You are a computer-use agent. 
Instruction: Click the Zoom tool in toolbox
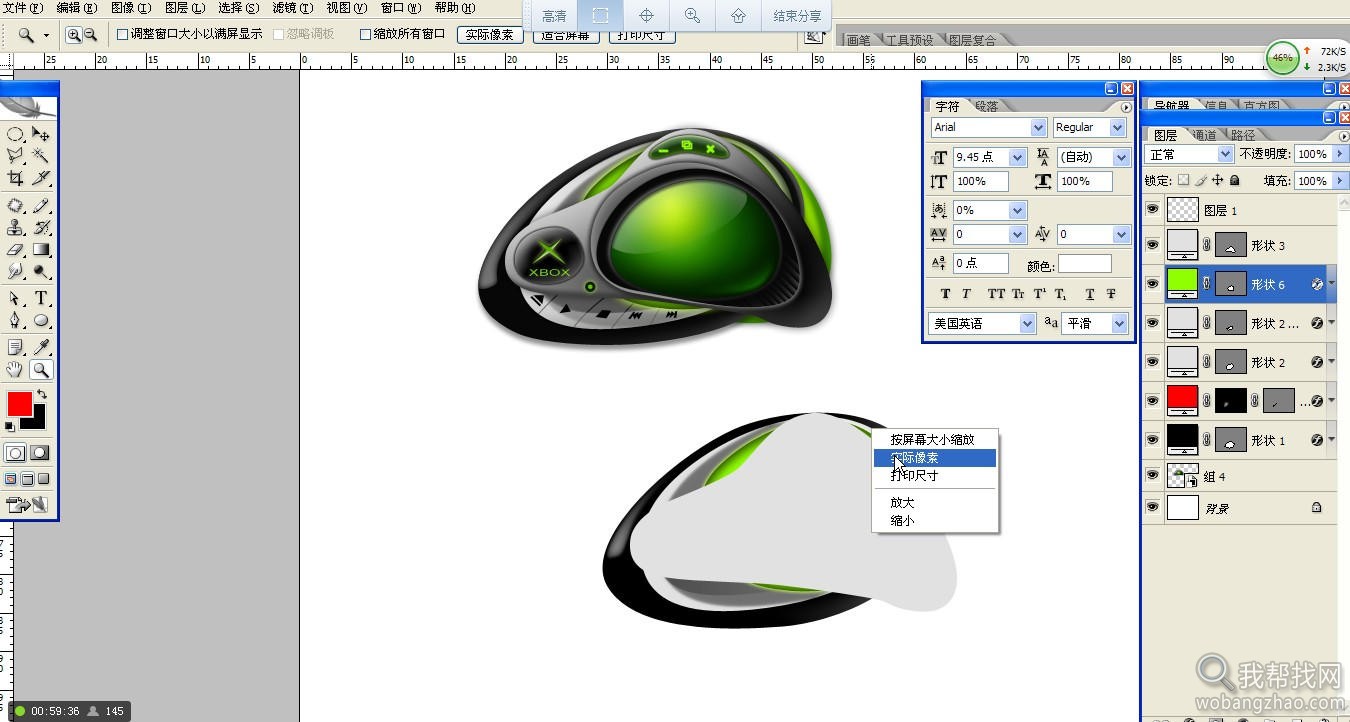coord(41,370)
